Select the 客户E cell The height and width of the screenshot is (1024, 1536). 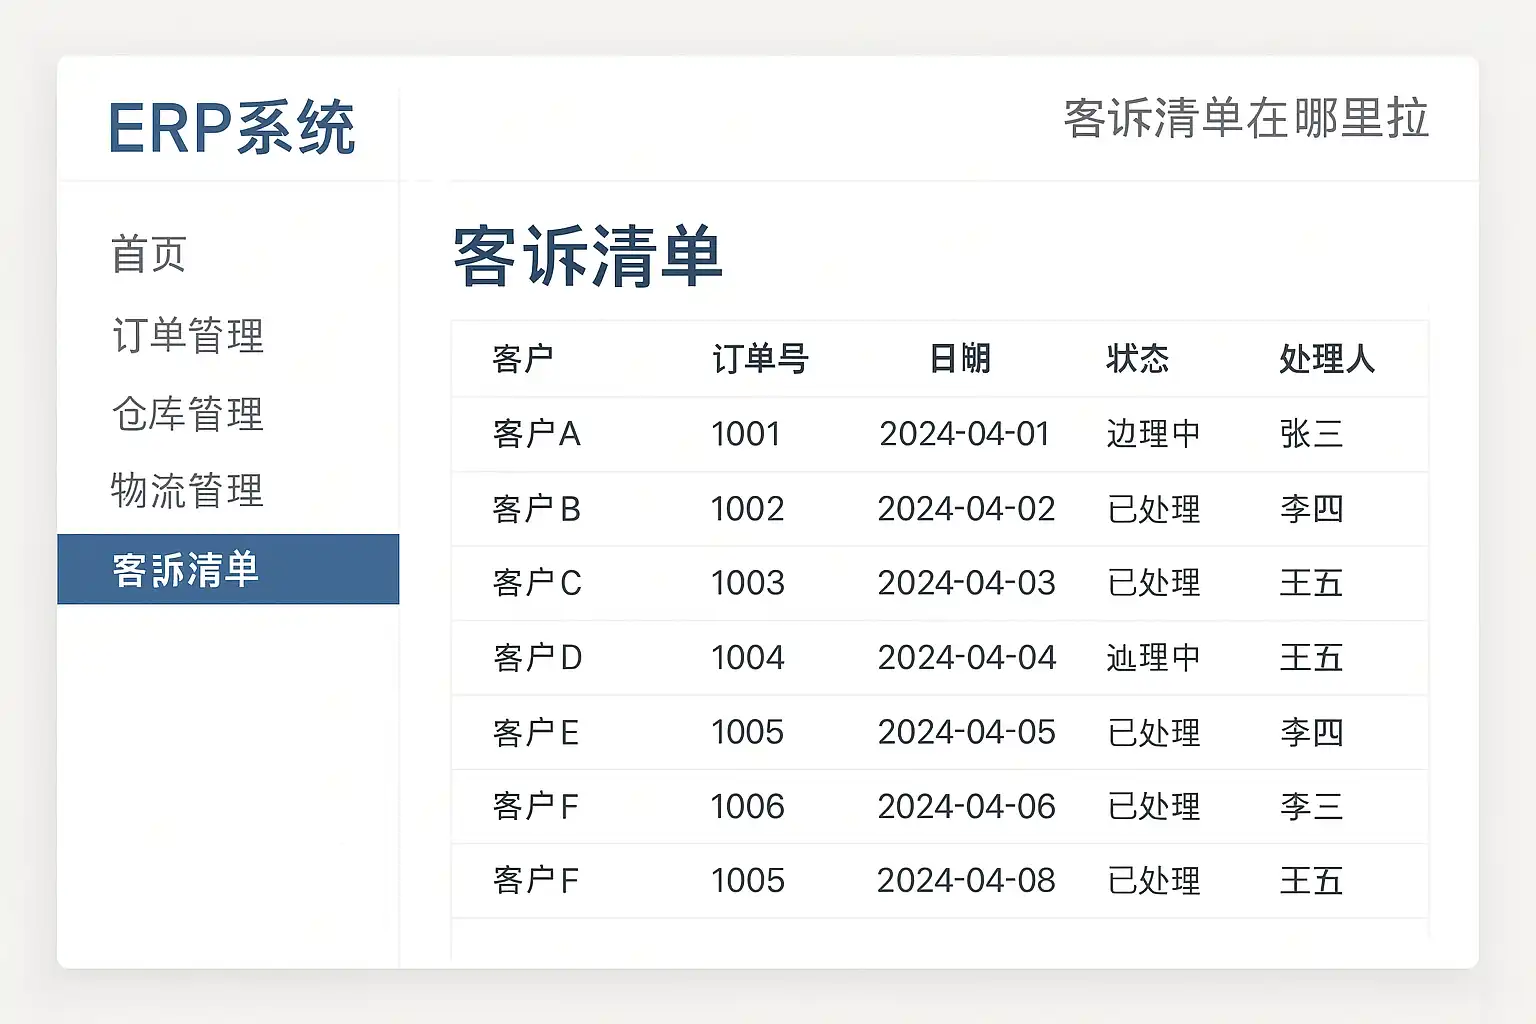pyautogui.click(x=536, y=733)
